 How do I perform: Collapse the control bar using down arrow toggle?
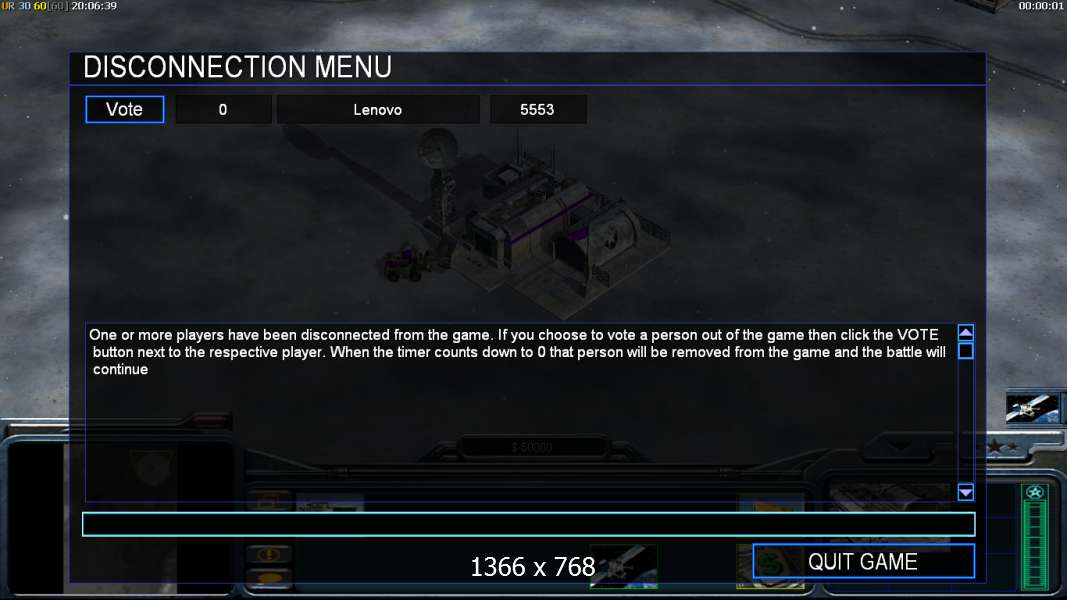coord(900,446)
